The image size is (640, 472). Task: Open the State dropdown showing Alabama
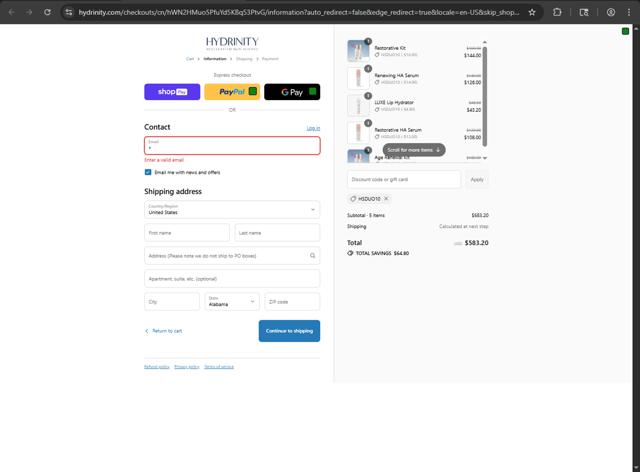point(232,302)
